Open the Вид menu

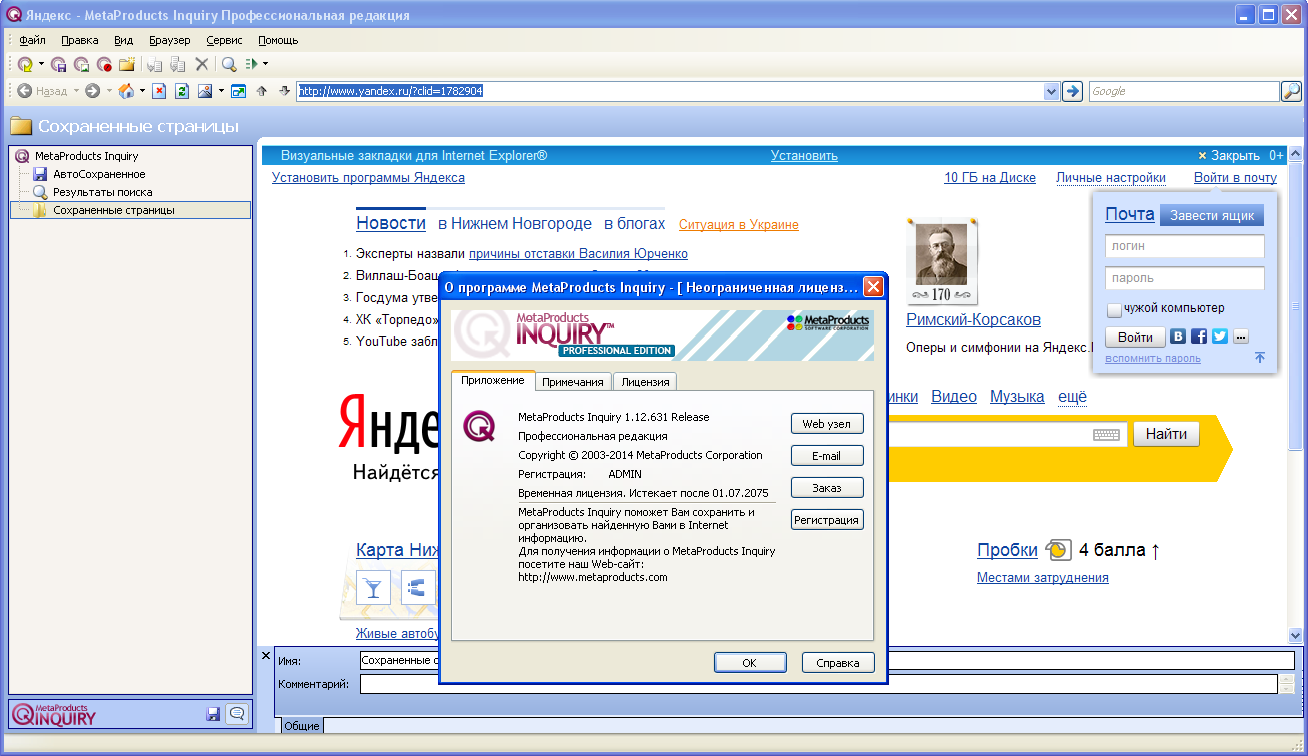pos(123,40)
